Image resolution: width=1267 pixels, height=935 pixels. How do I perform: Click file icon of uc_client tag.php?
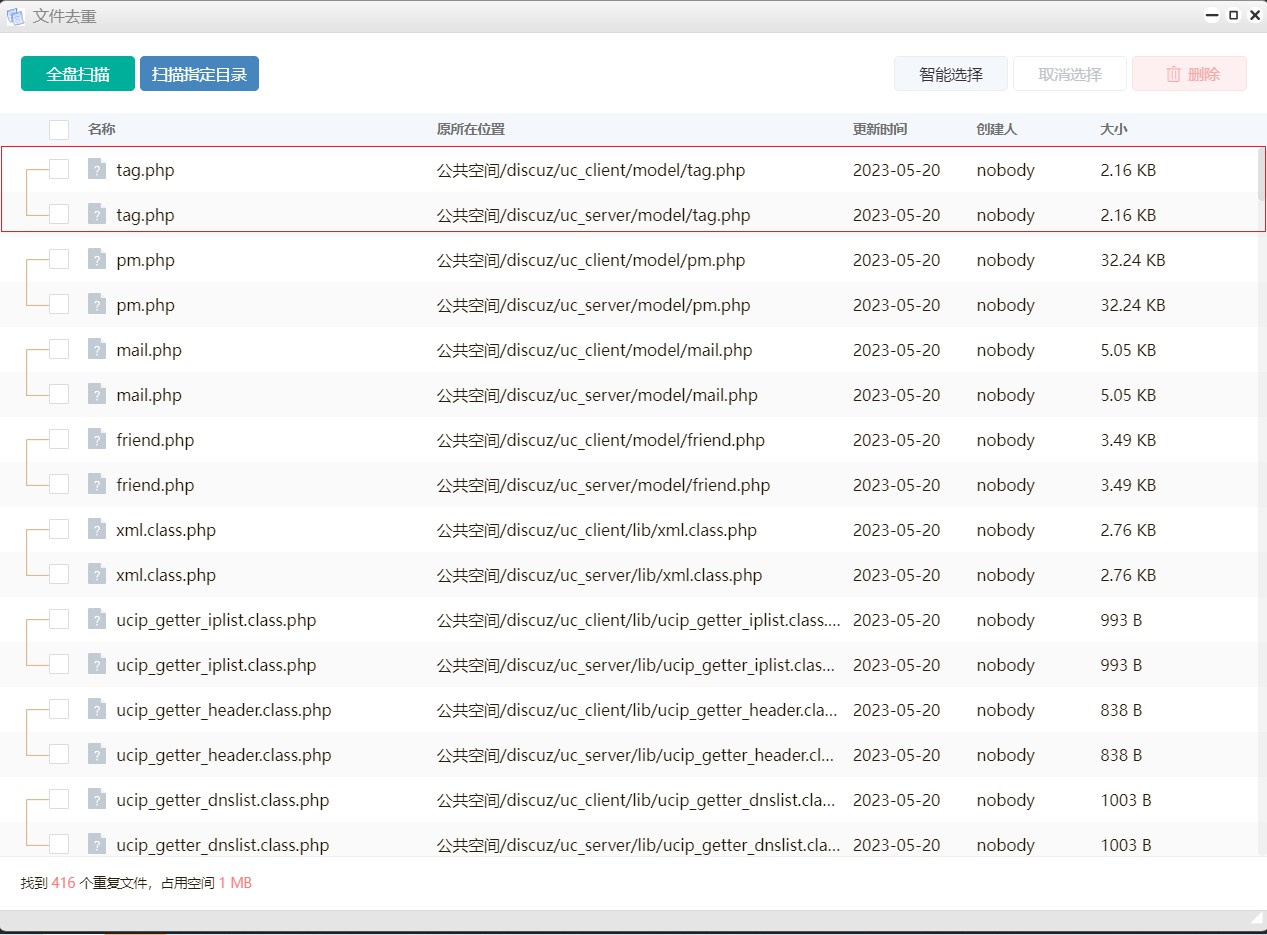(96, 169)
